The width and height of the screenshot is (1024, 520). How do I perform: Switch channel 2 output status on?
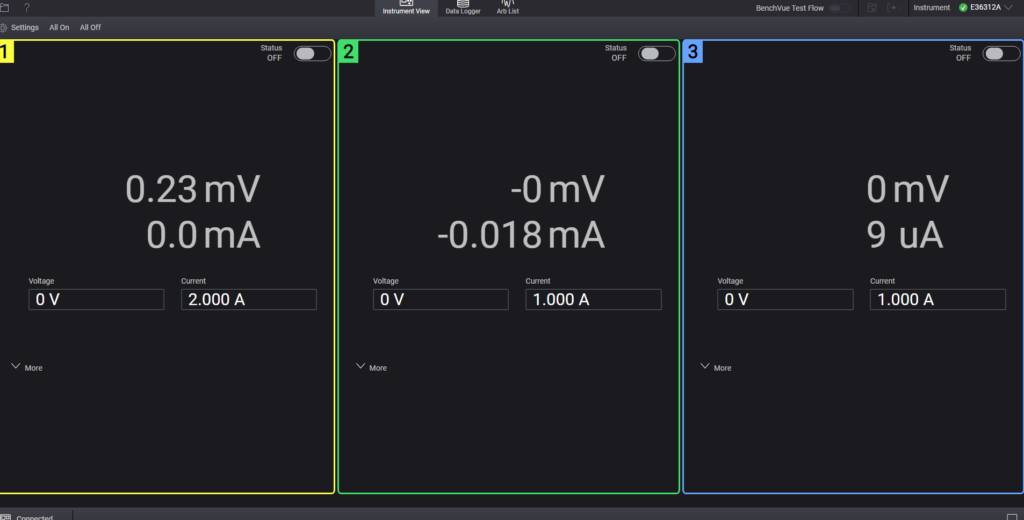656,54
